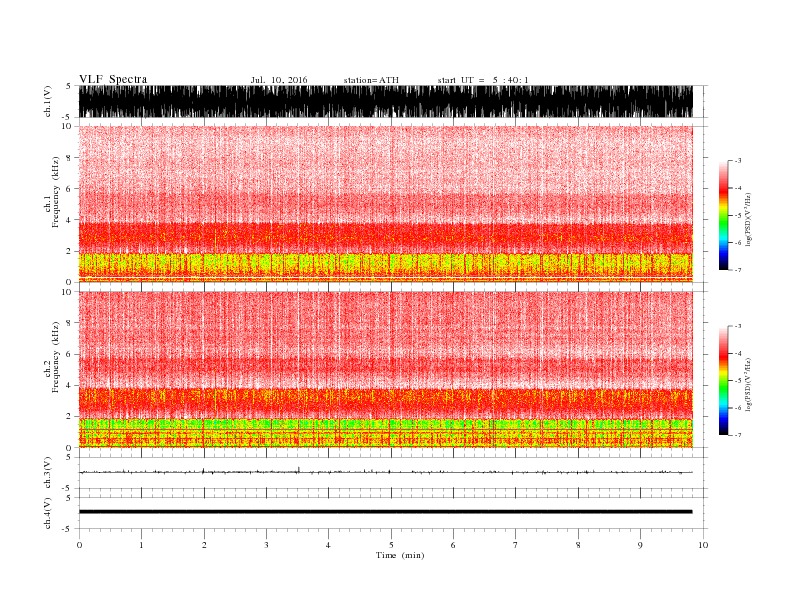792x612 pixels.
Task: Click the ch.2 colorbar 'log(PSD)(V²/Hz)' label
Action: (x=749, y=385)
